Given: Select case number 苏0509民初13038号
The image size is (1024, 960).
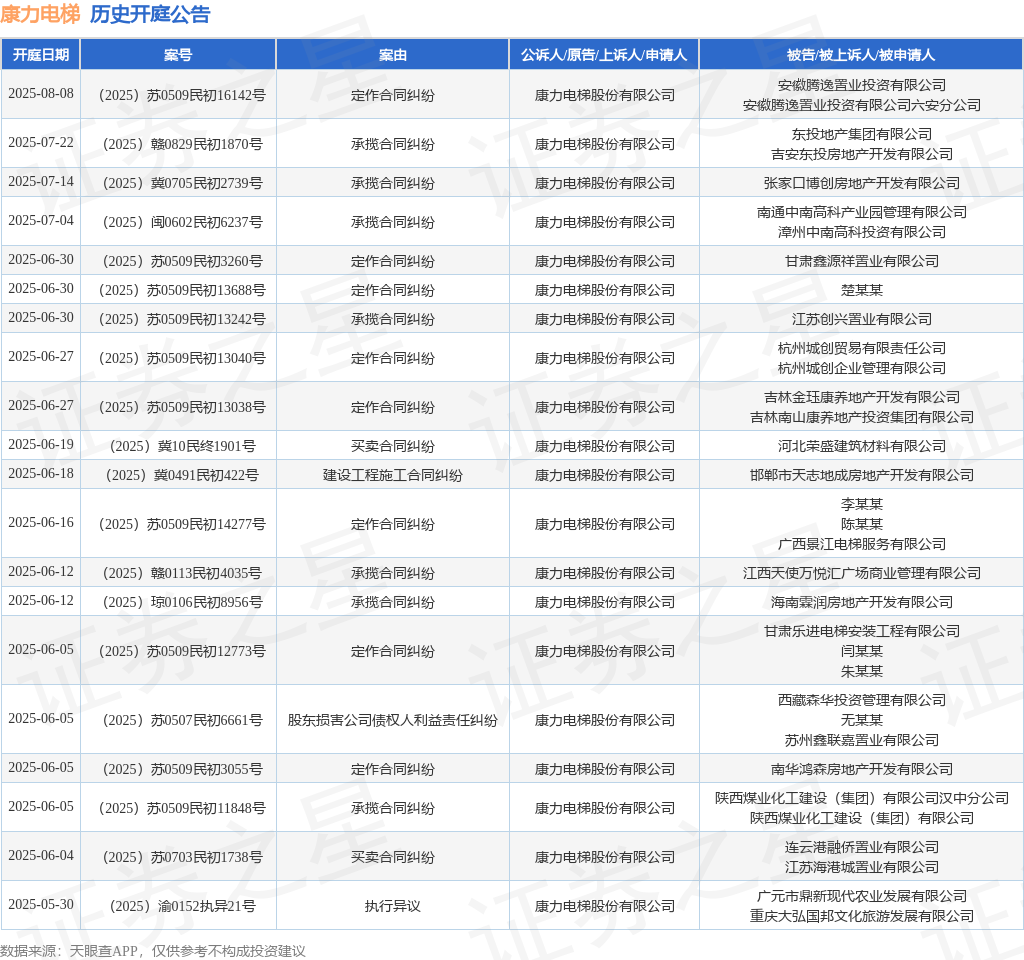Looking at the screenshot, I should point(182,408).
